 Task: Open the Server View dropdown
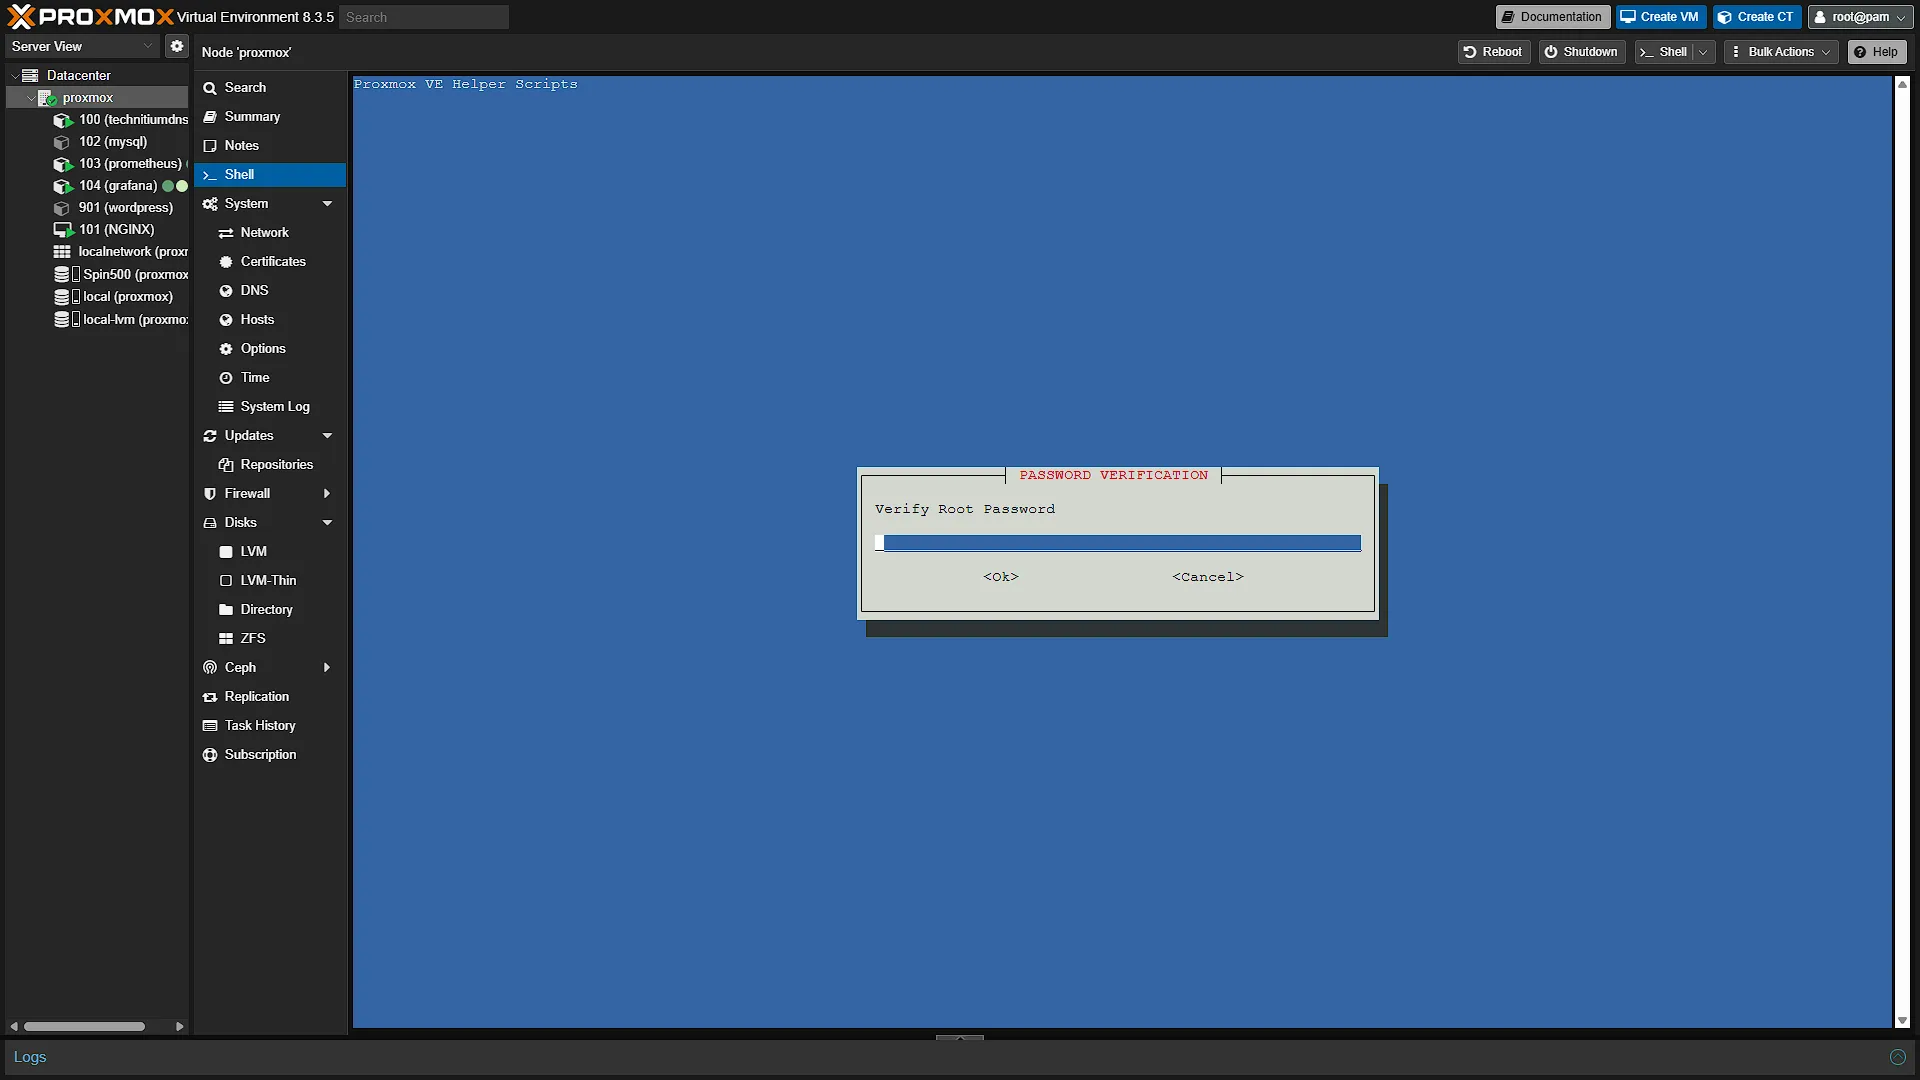click(x=82, y=46)
